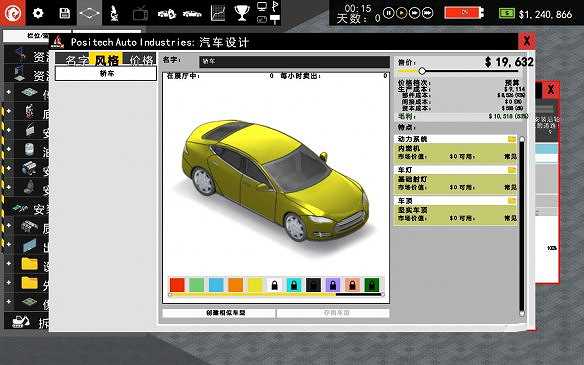Select the 坚实车顶 feature row

[456, 214]
